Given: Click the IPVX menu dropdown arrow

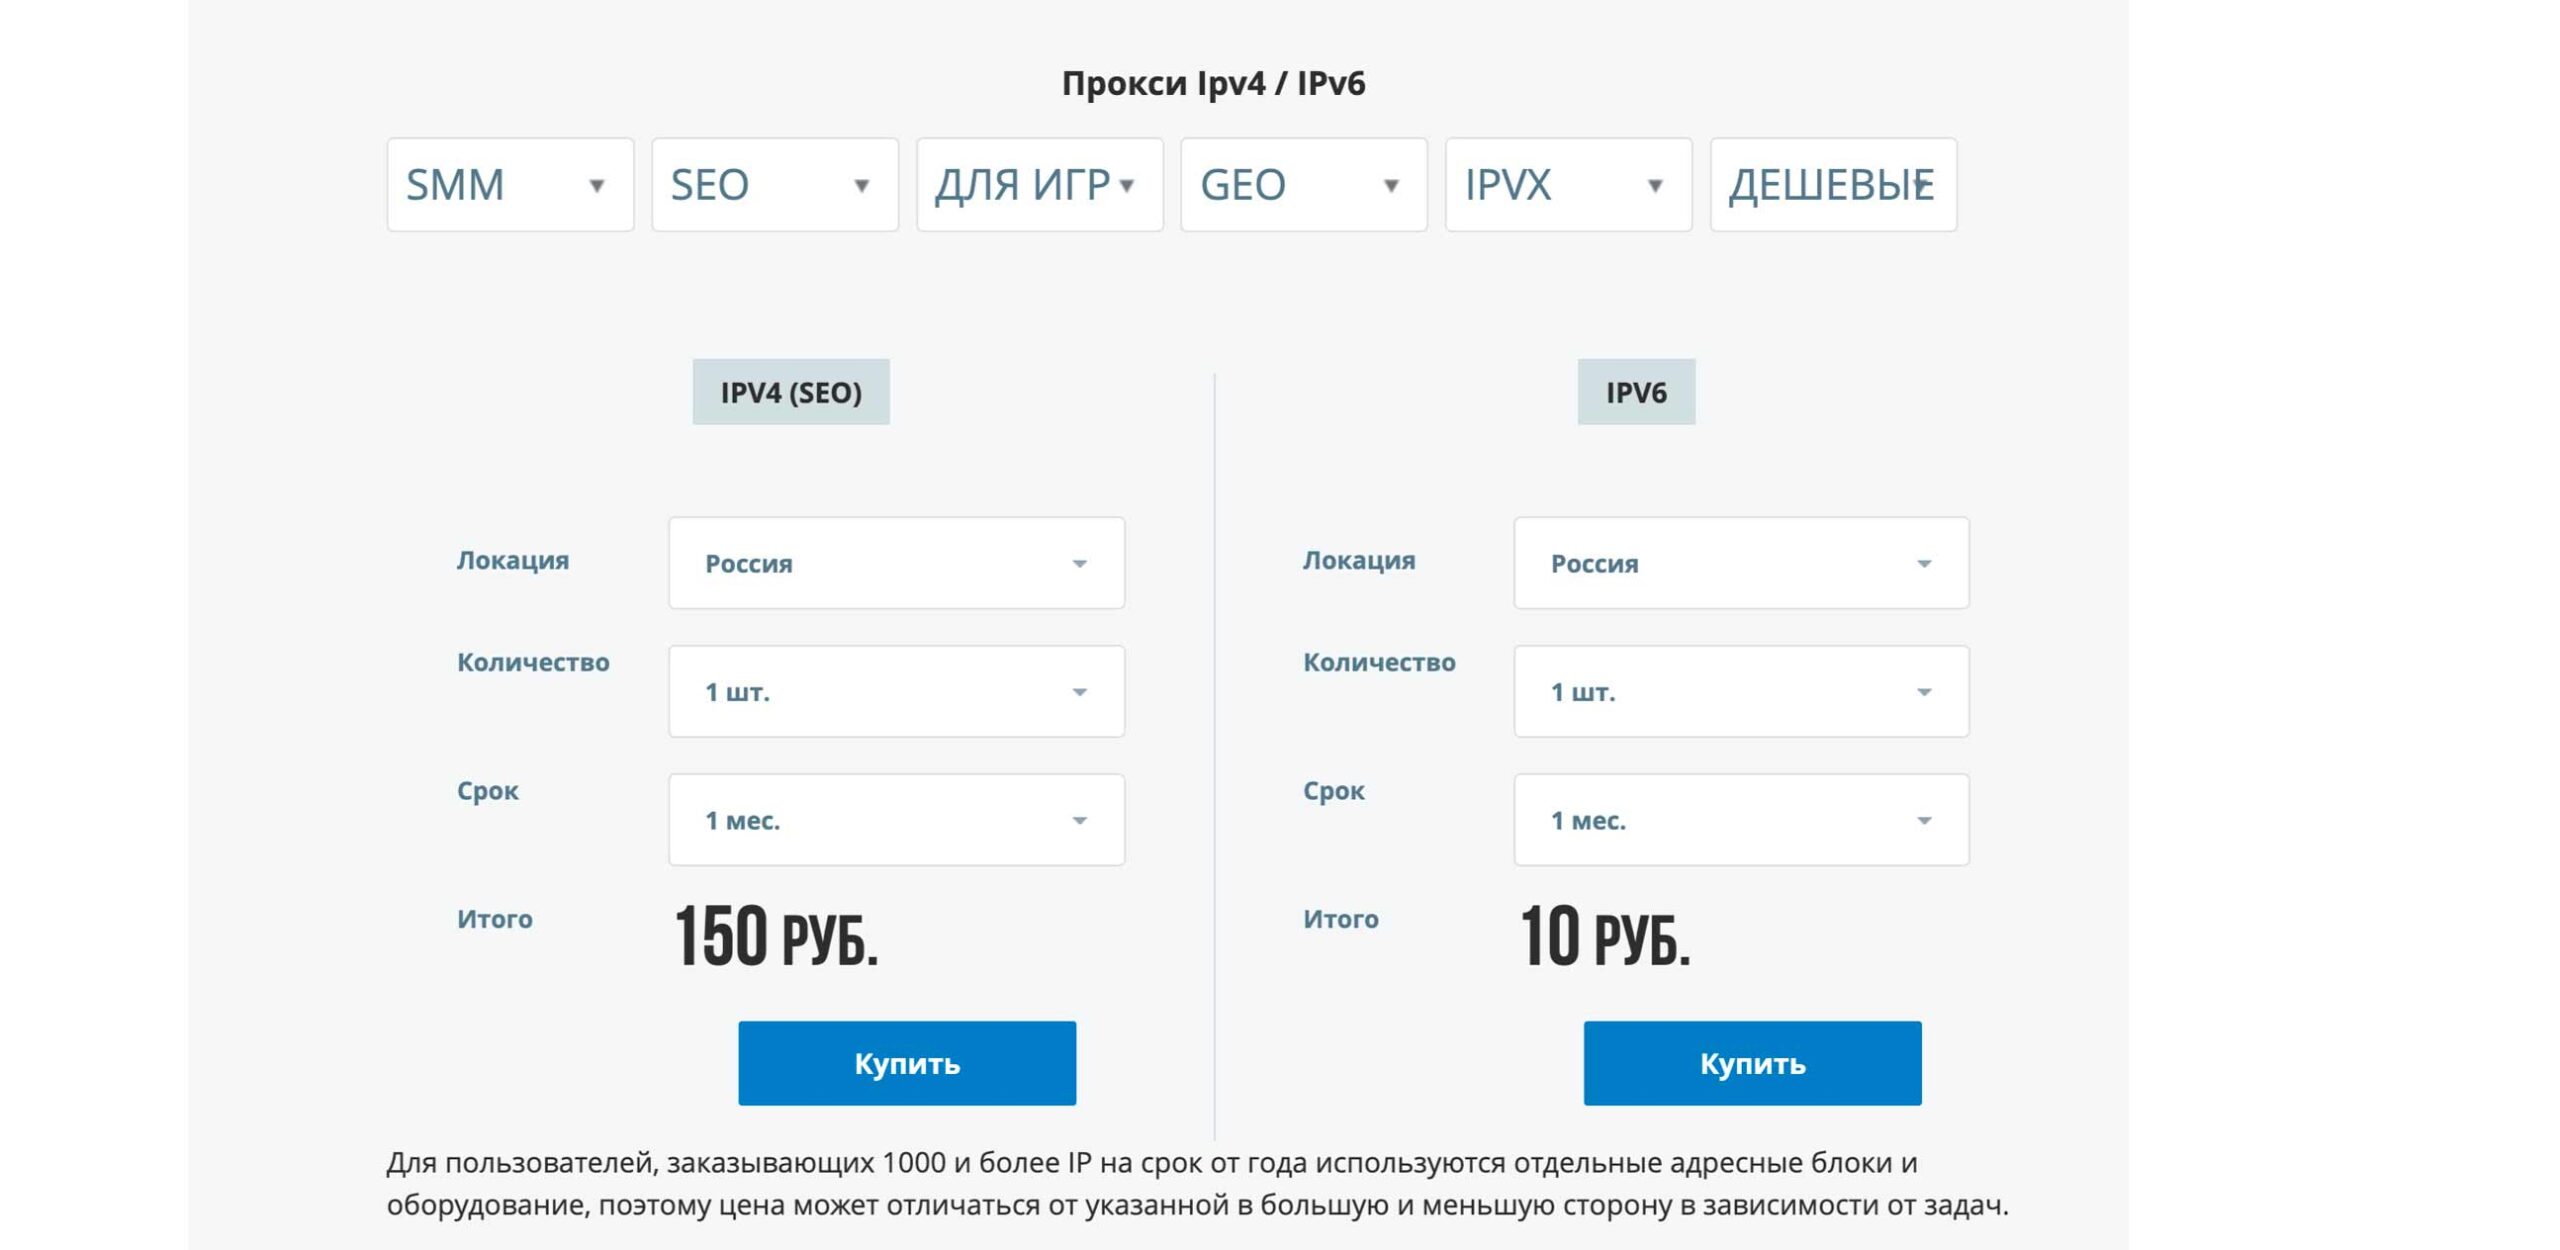Looking at the screenshot, I should click(x=1655, y=186).
